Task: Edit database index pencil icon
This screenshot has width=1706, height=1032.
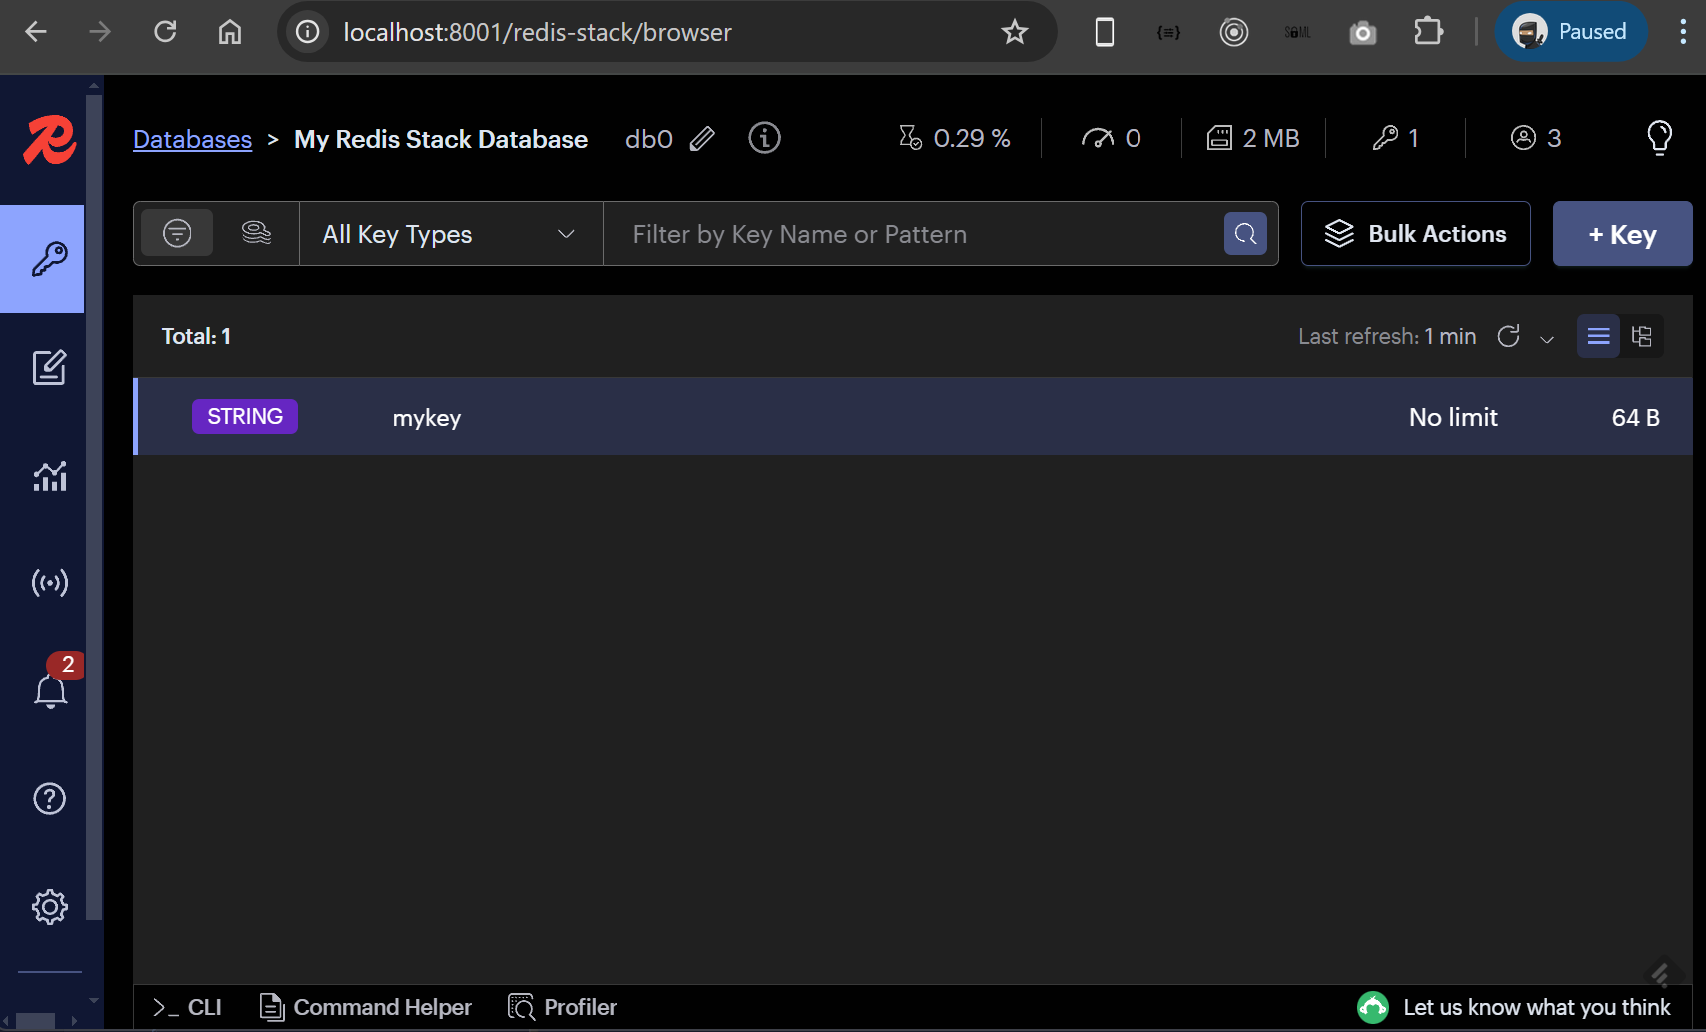Action: (x=703, y=138)
